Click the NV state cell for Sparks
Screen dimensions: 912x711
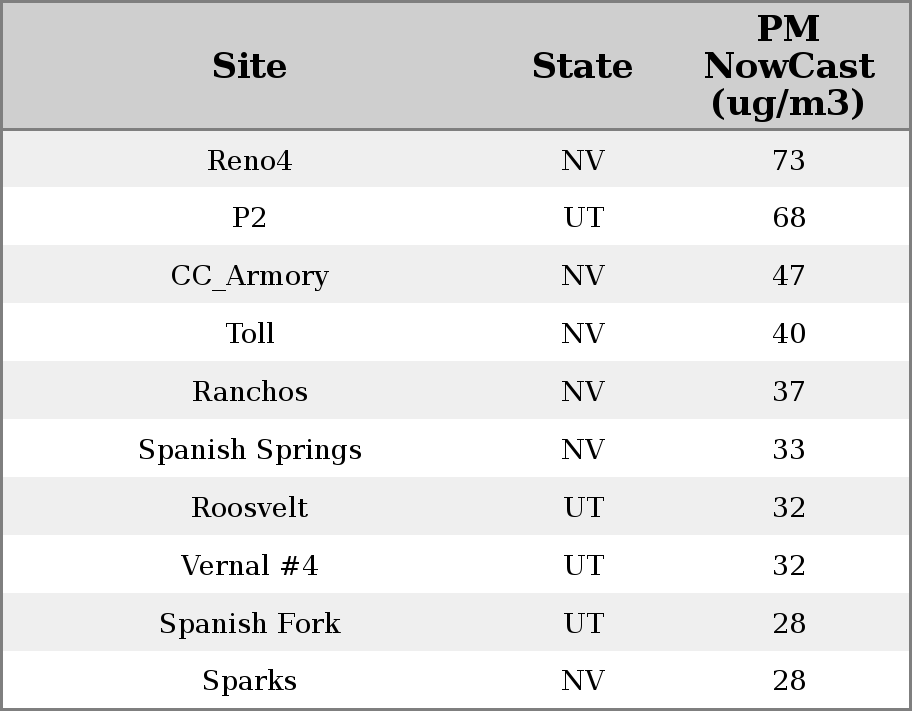[582, 681]
